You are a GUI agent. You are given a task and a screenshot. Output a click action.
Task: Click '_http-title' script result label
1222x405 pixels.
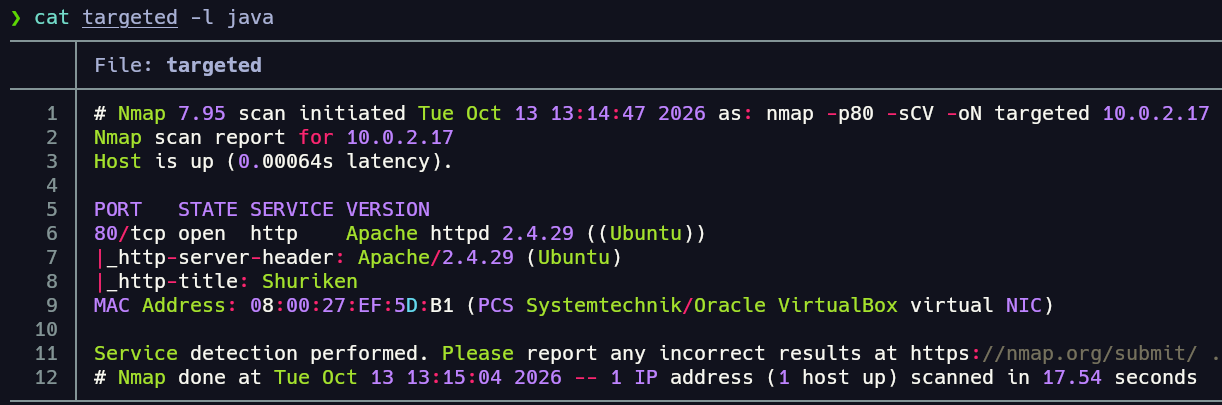pos(172,281)
